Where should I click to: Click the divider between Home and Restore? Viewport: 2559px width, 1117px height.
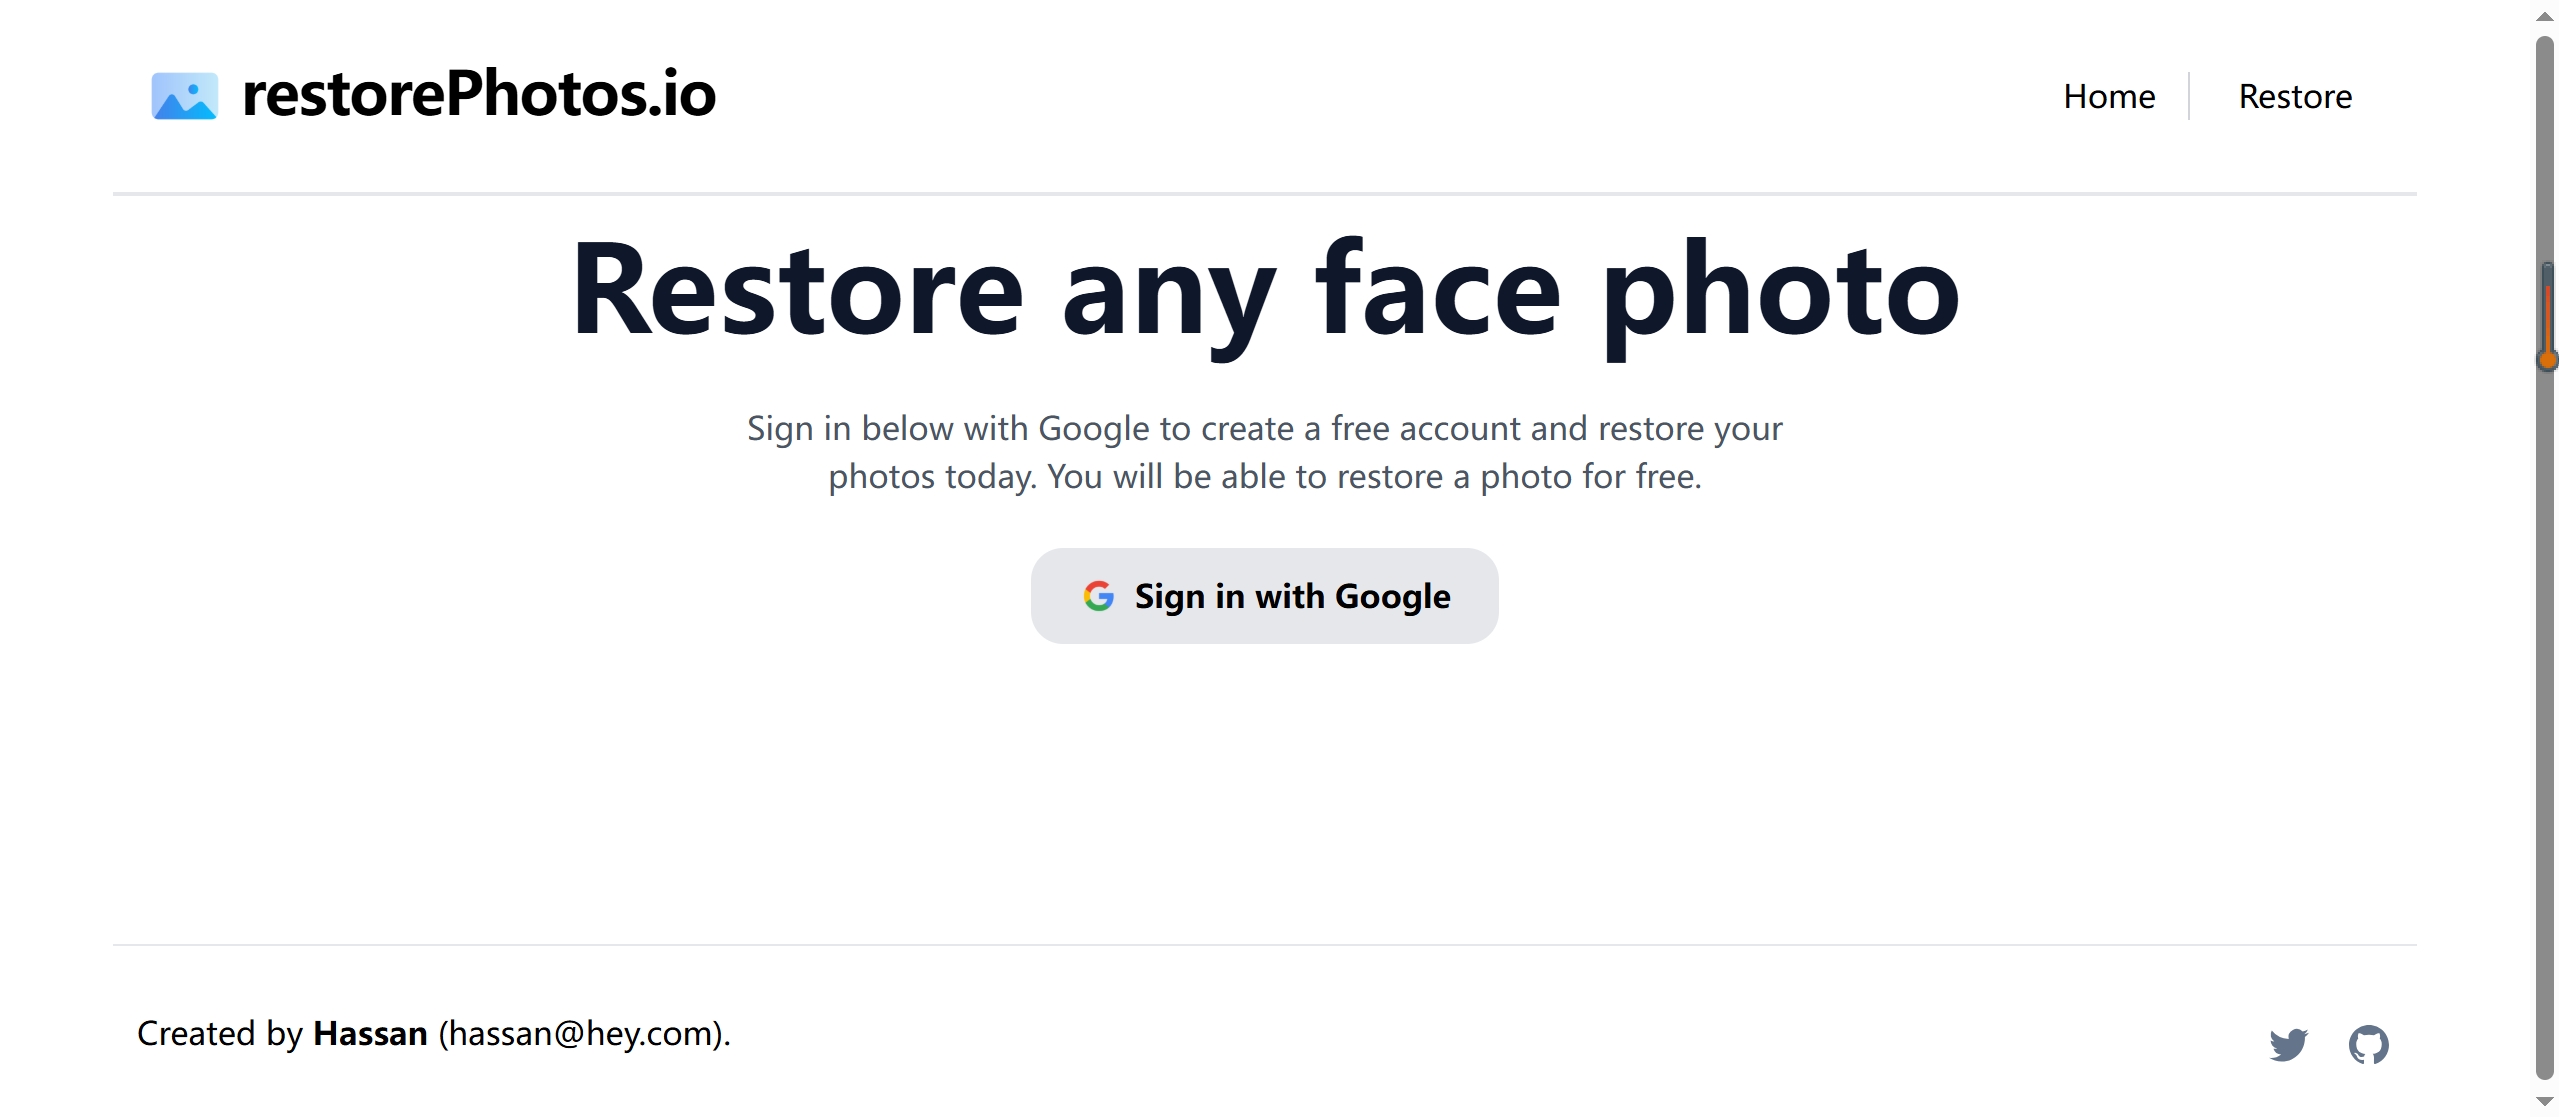click(2189, 96)
